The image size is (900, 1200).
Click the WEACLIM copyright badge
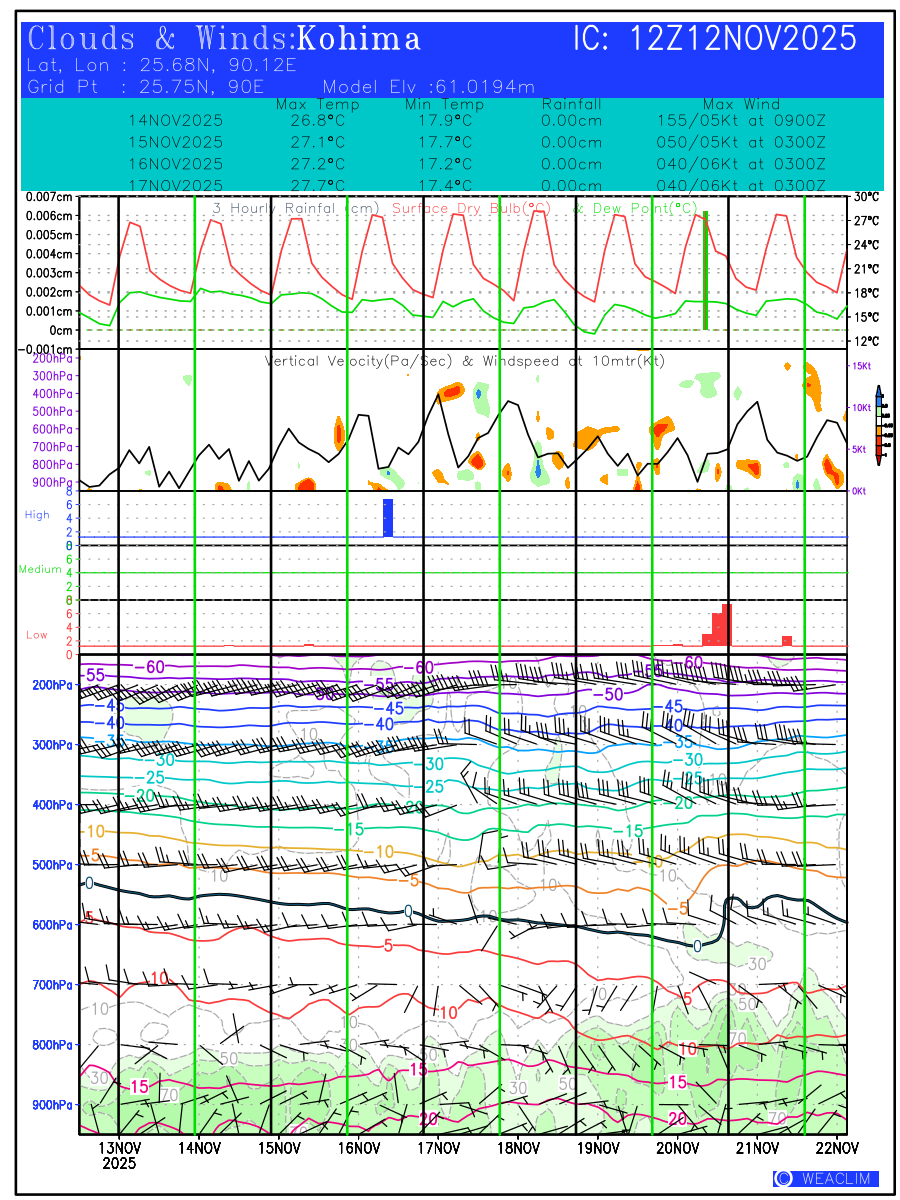(x=826, y=1179)
